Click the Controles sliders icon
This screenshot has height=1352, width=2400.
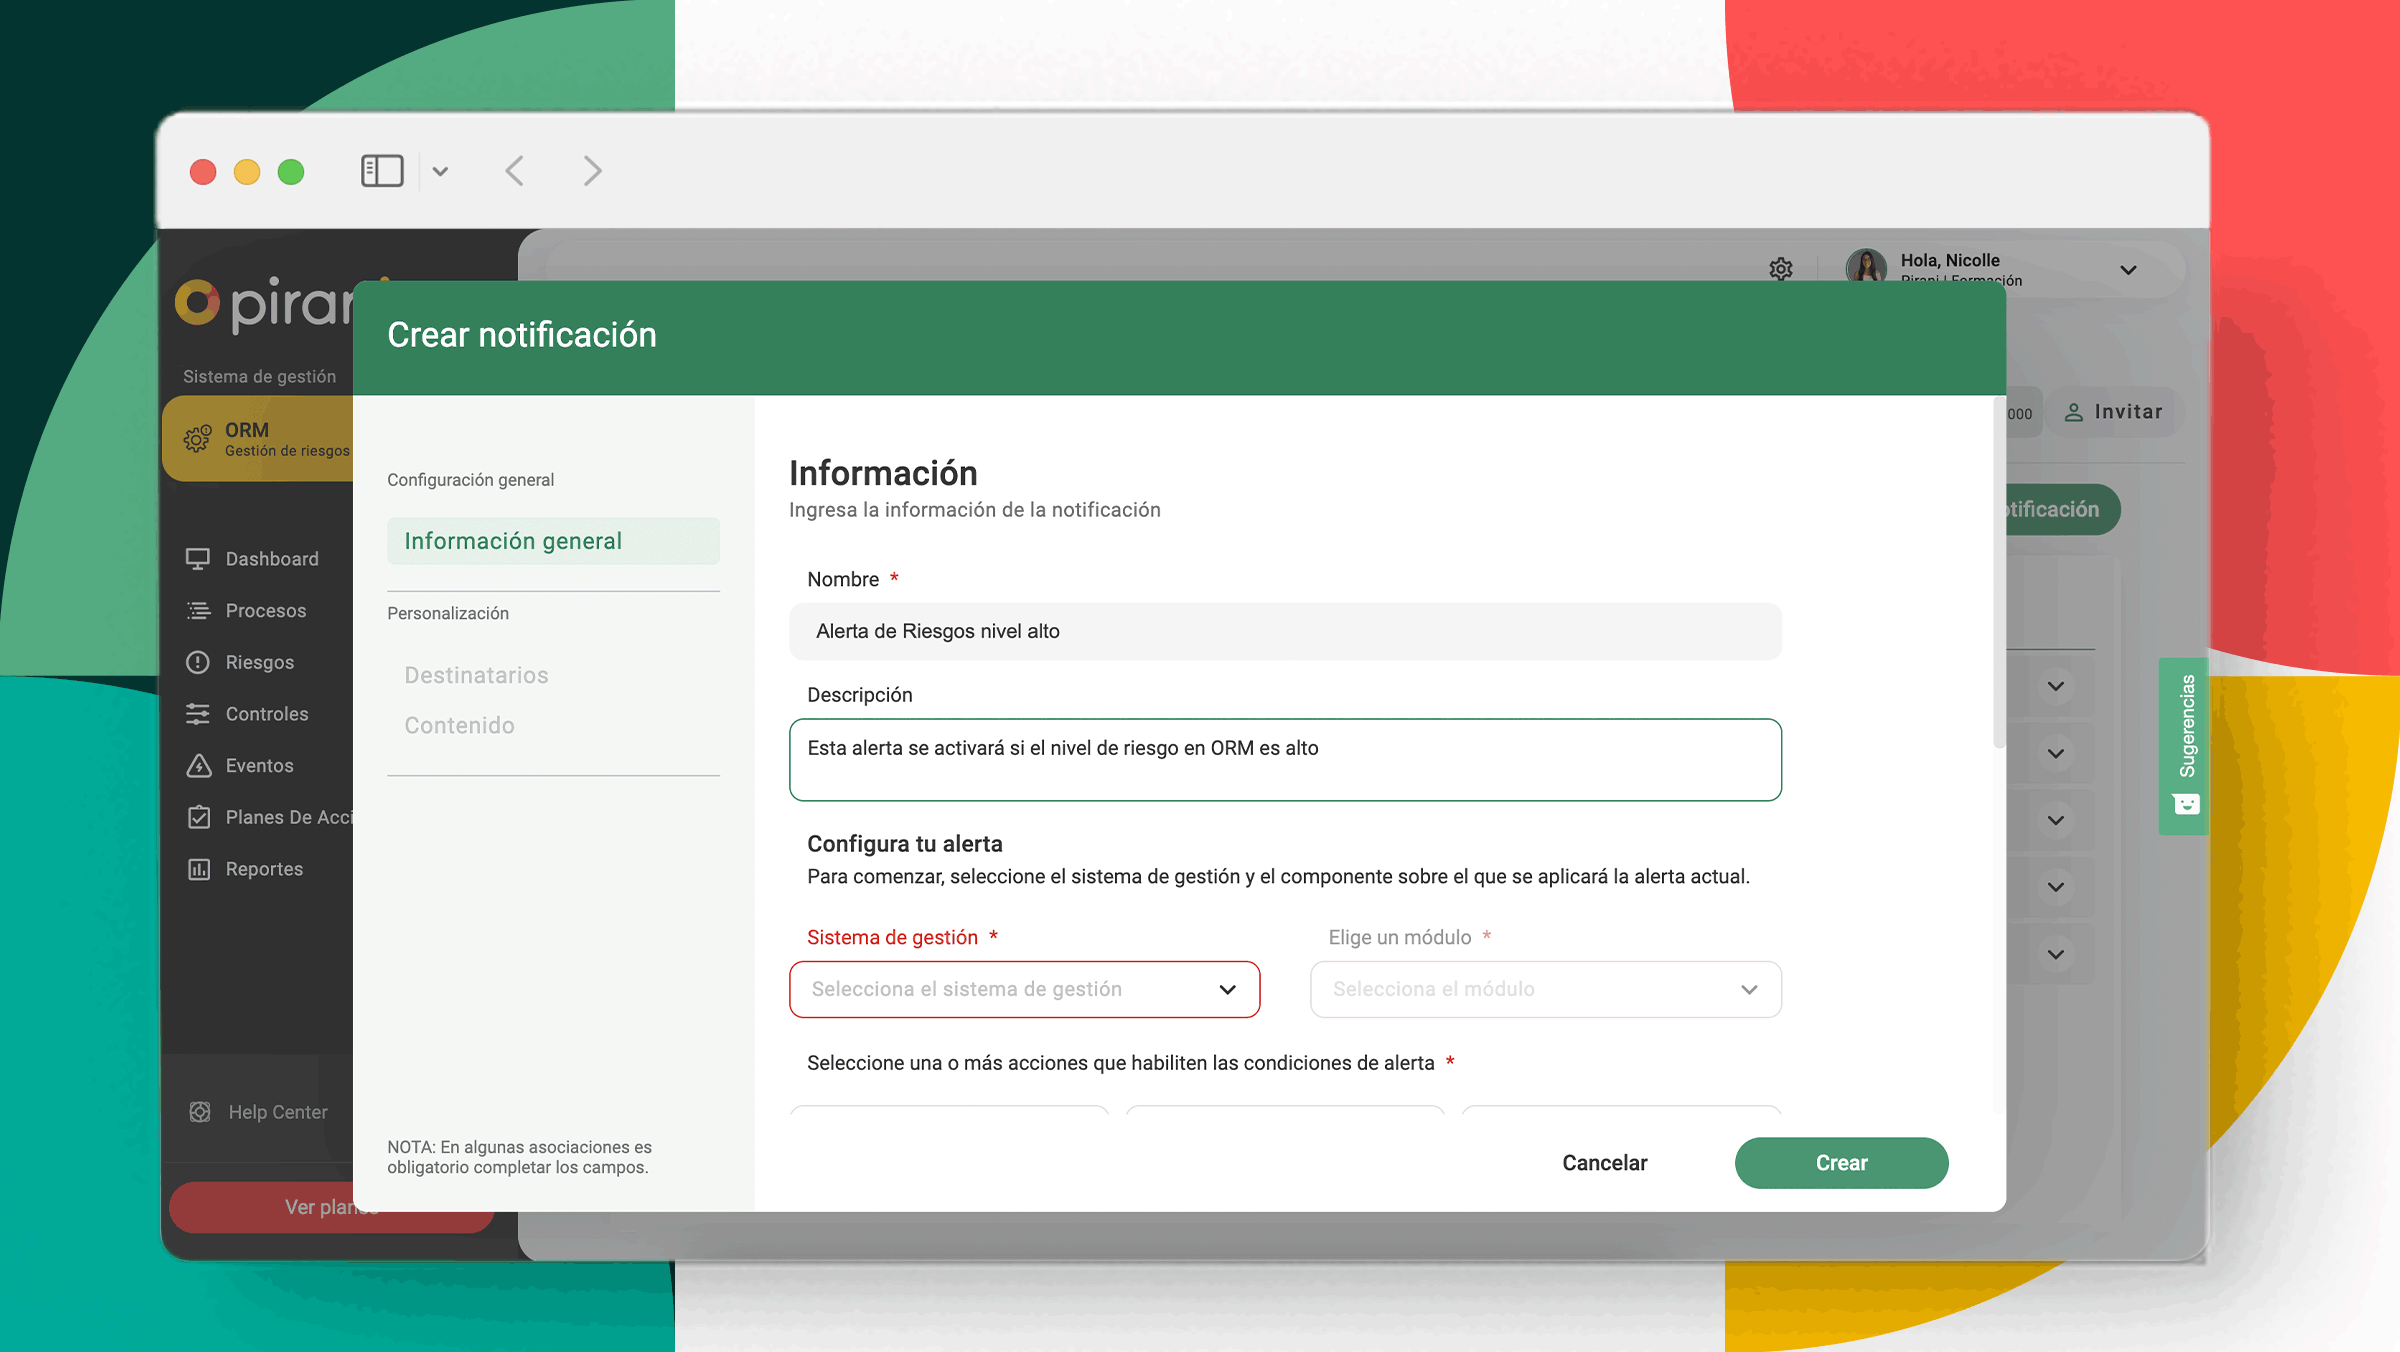tap(198, 714)
